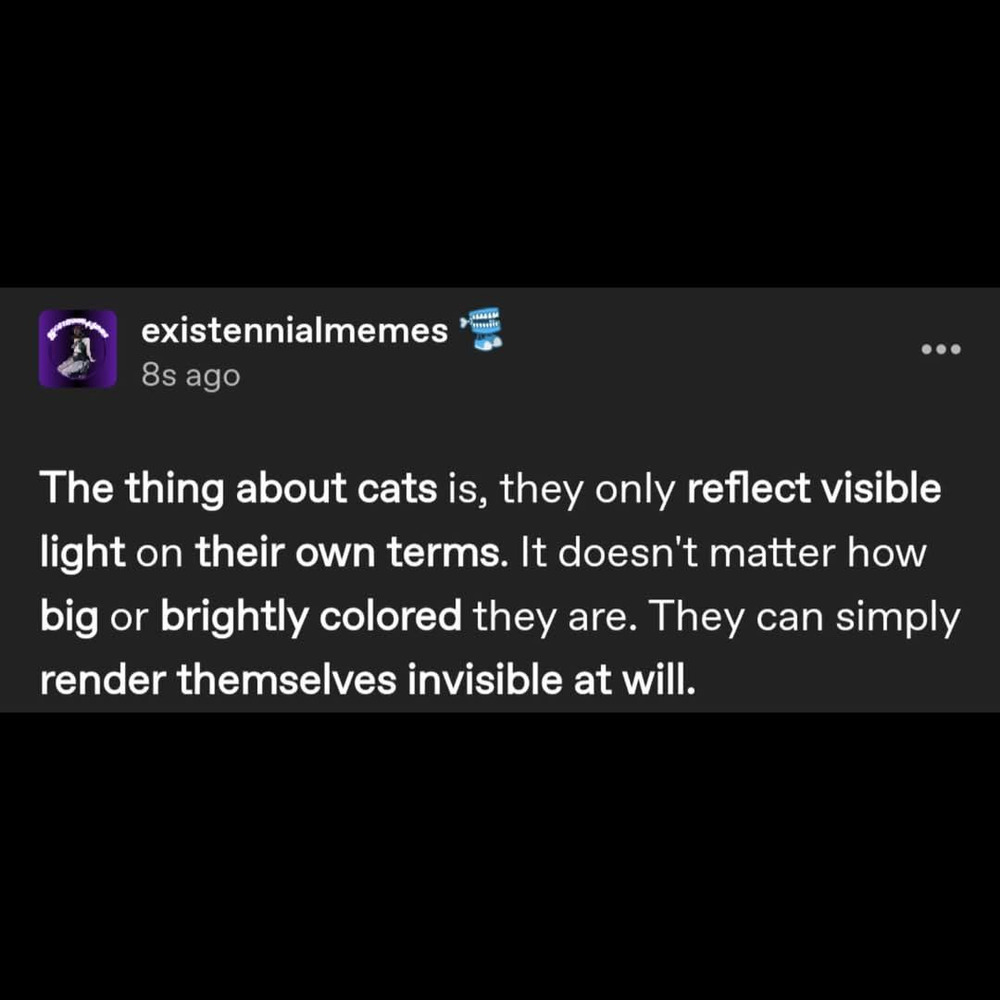
Task: Click the sentence "It doesn't matter how"
Action: click(723, 552)
